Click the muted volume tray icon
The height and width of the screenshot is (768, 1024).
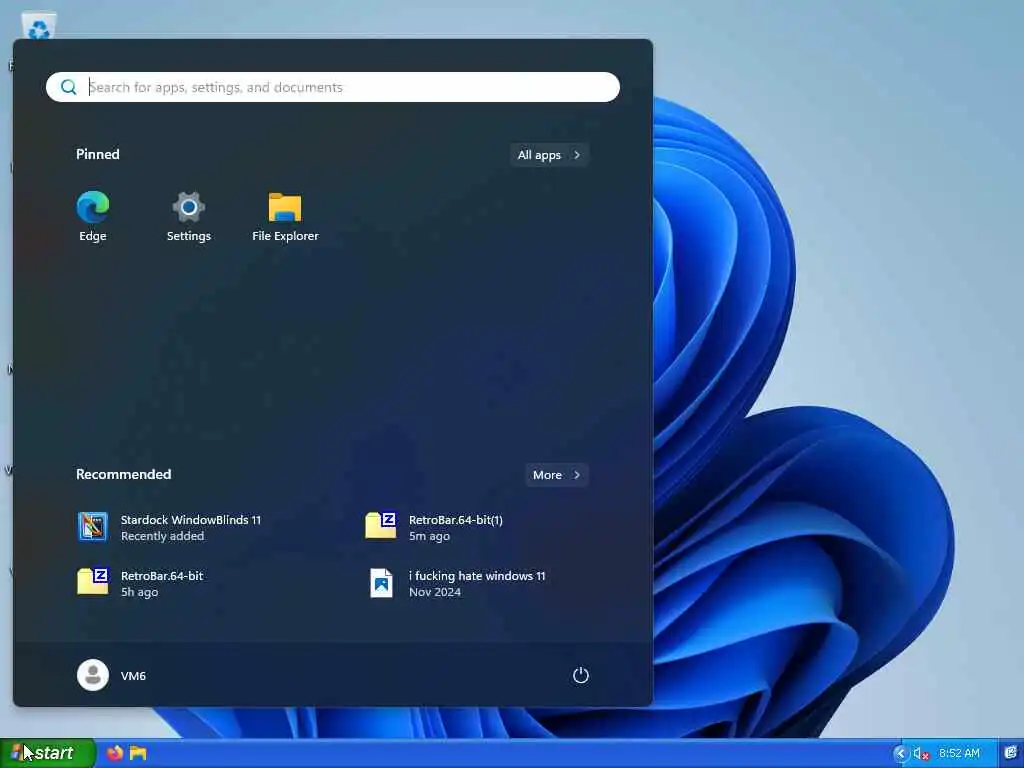(x=921, y=754)
